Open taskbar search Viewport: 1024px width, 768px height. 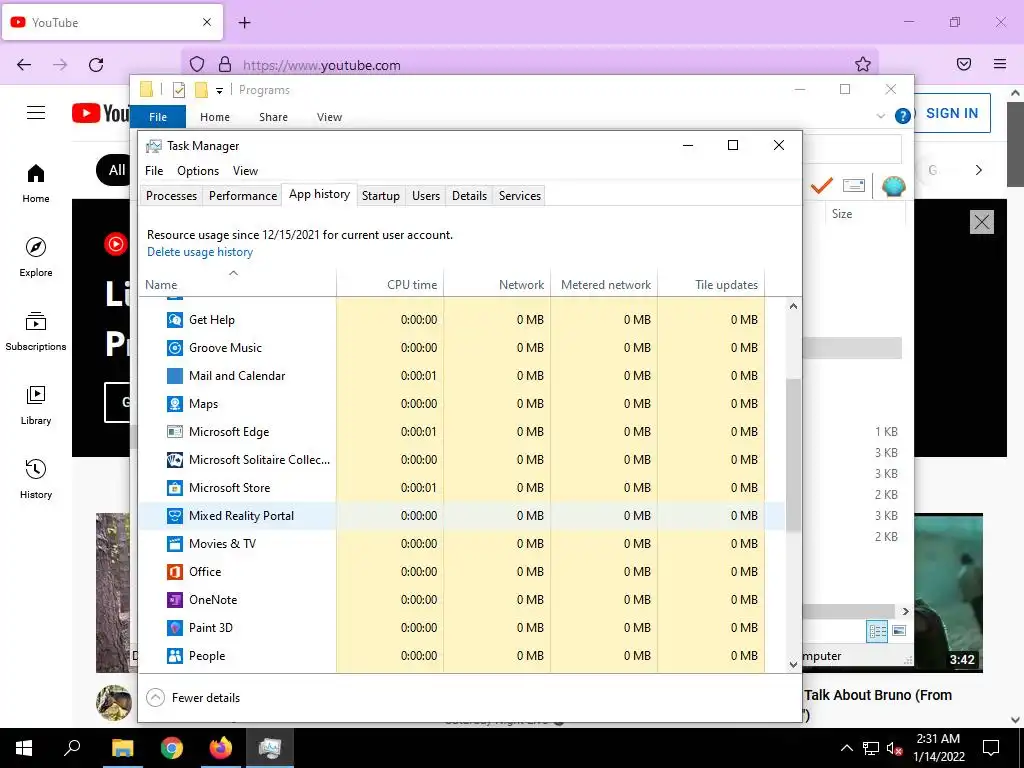[x=72, y=748]
